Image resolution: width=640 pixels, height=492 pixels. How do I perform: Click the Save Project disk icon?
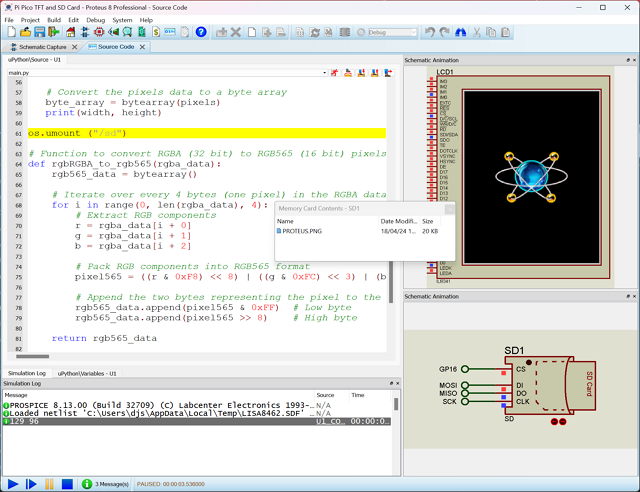(39, 32)
